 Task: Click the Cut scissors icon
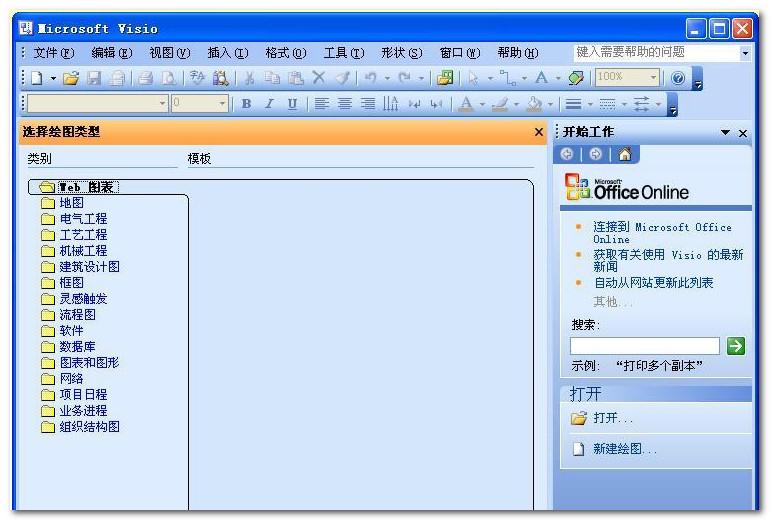pos(249,78)
